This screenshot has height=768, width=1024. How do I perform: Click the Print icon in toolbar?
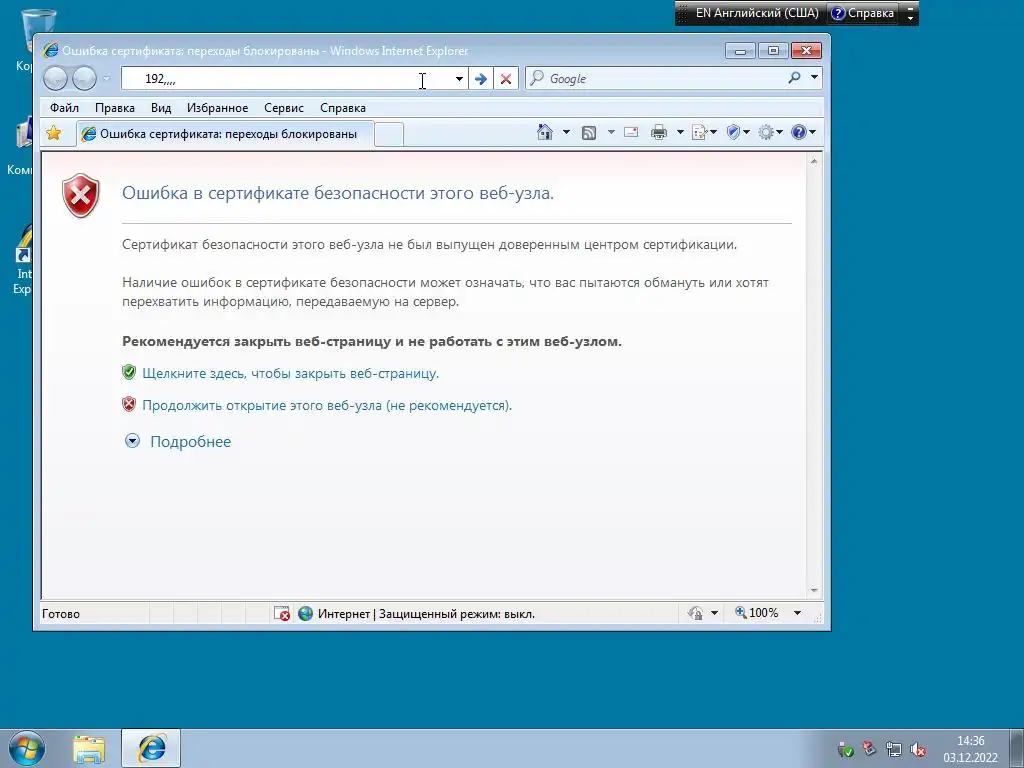(659, 133)
